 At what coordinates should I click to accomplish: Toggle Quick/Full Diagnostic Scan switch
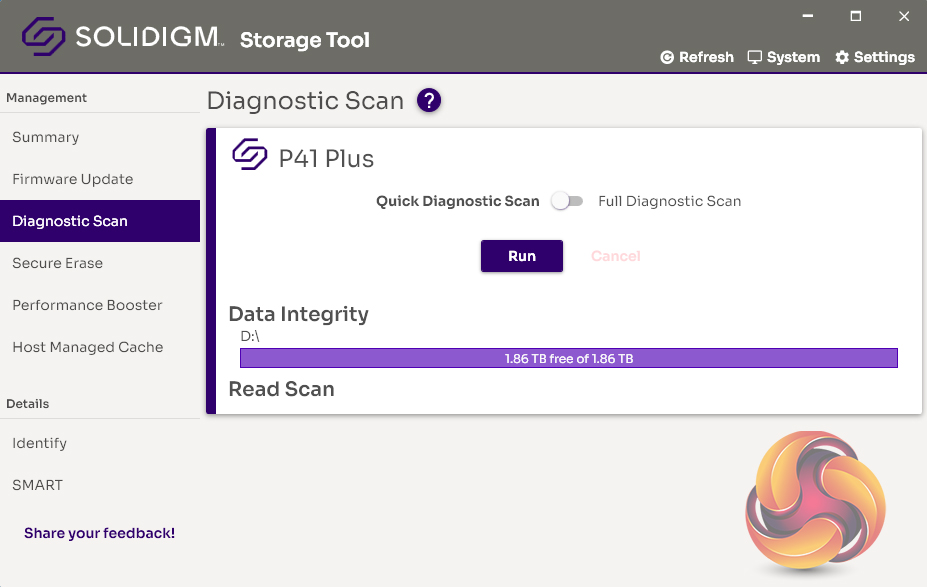coord(567,201)
